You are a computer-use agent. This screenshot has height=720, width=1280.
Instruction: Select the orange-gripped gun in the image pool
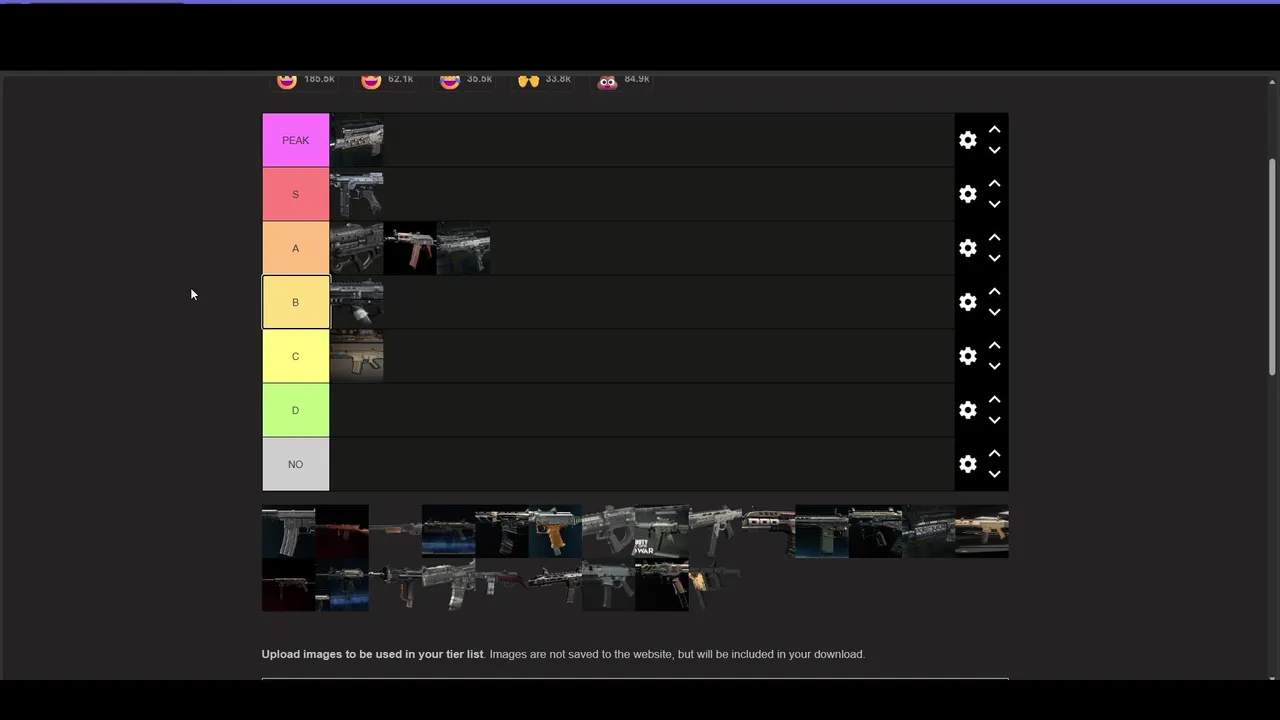[555, 531]
